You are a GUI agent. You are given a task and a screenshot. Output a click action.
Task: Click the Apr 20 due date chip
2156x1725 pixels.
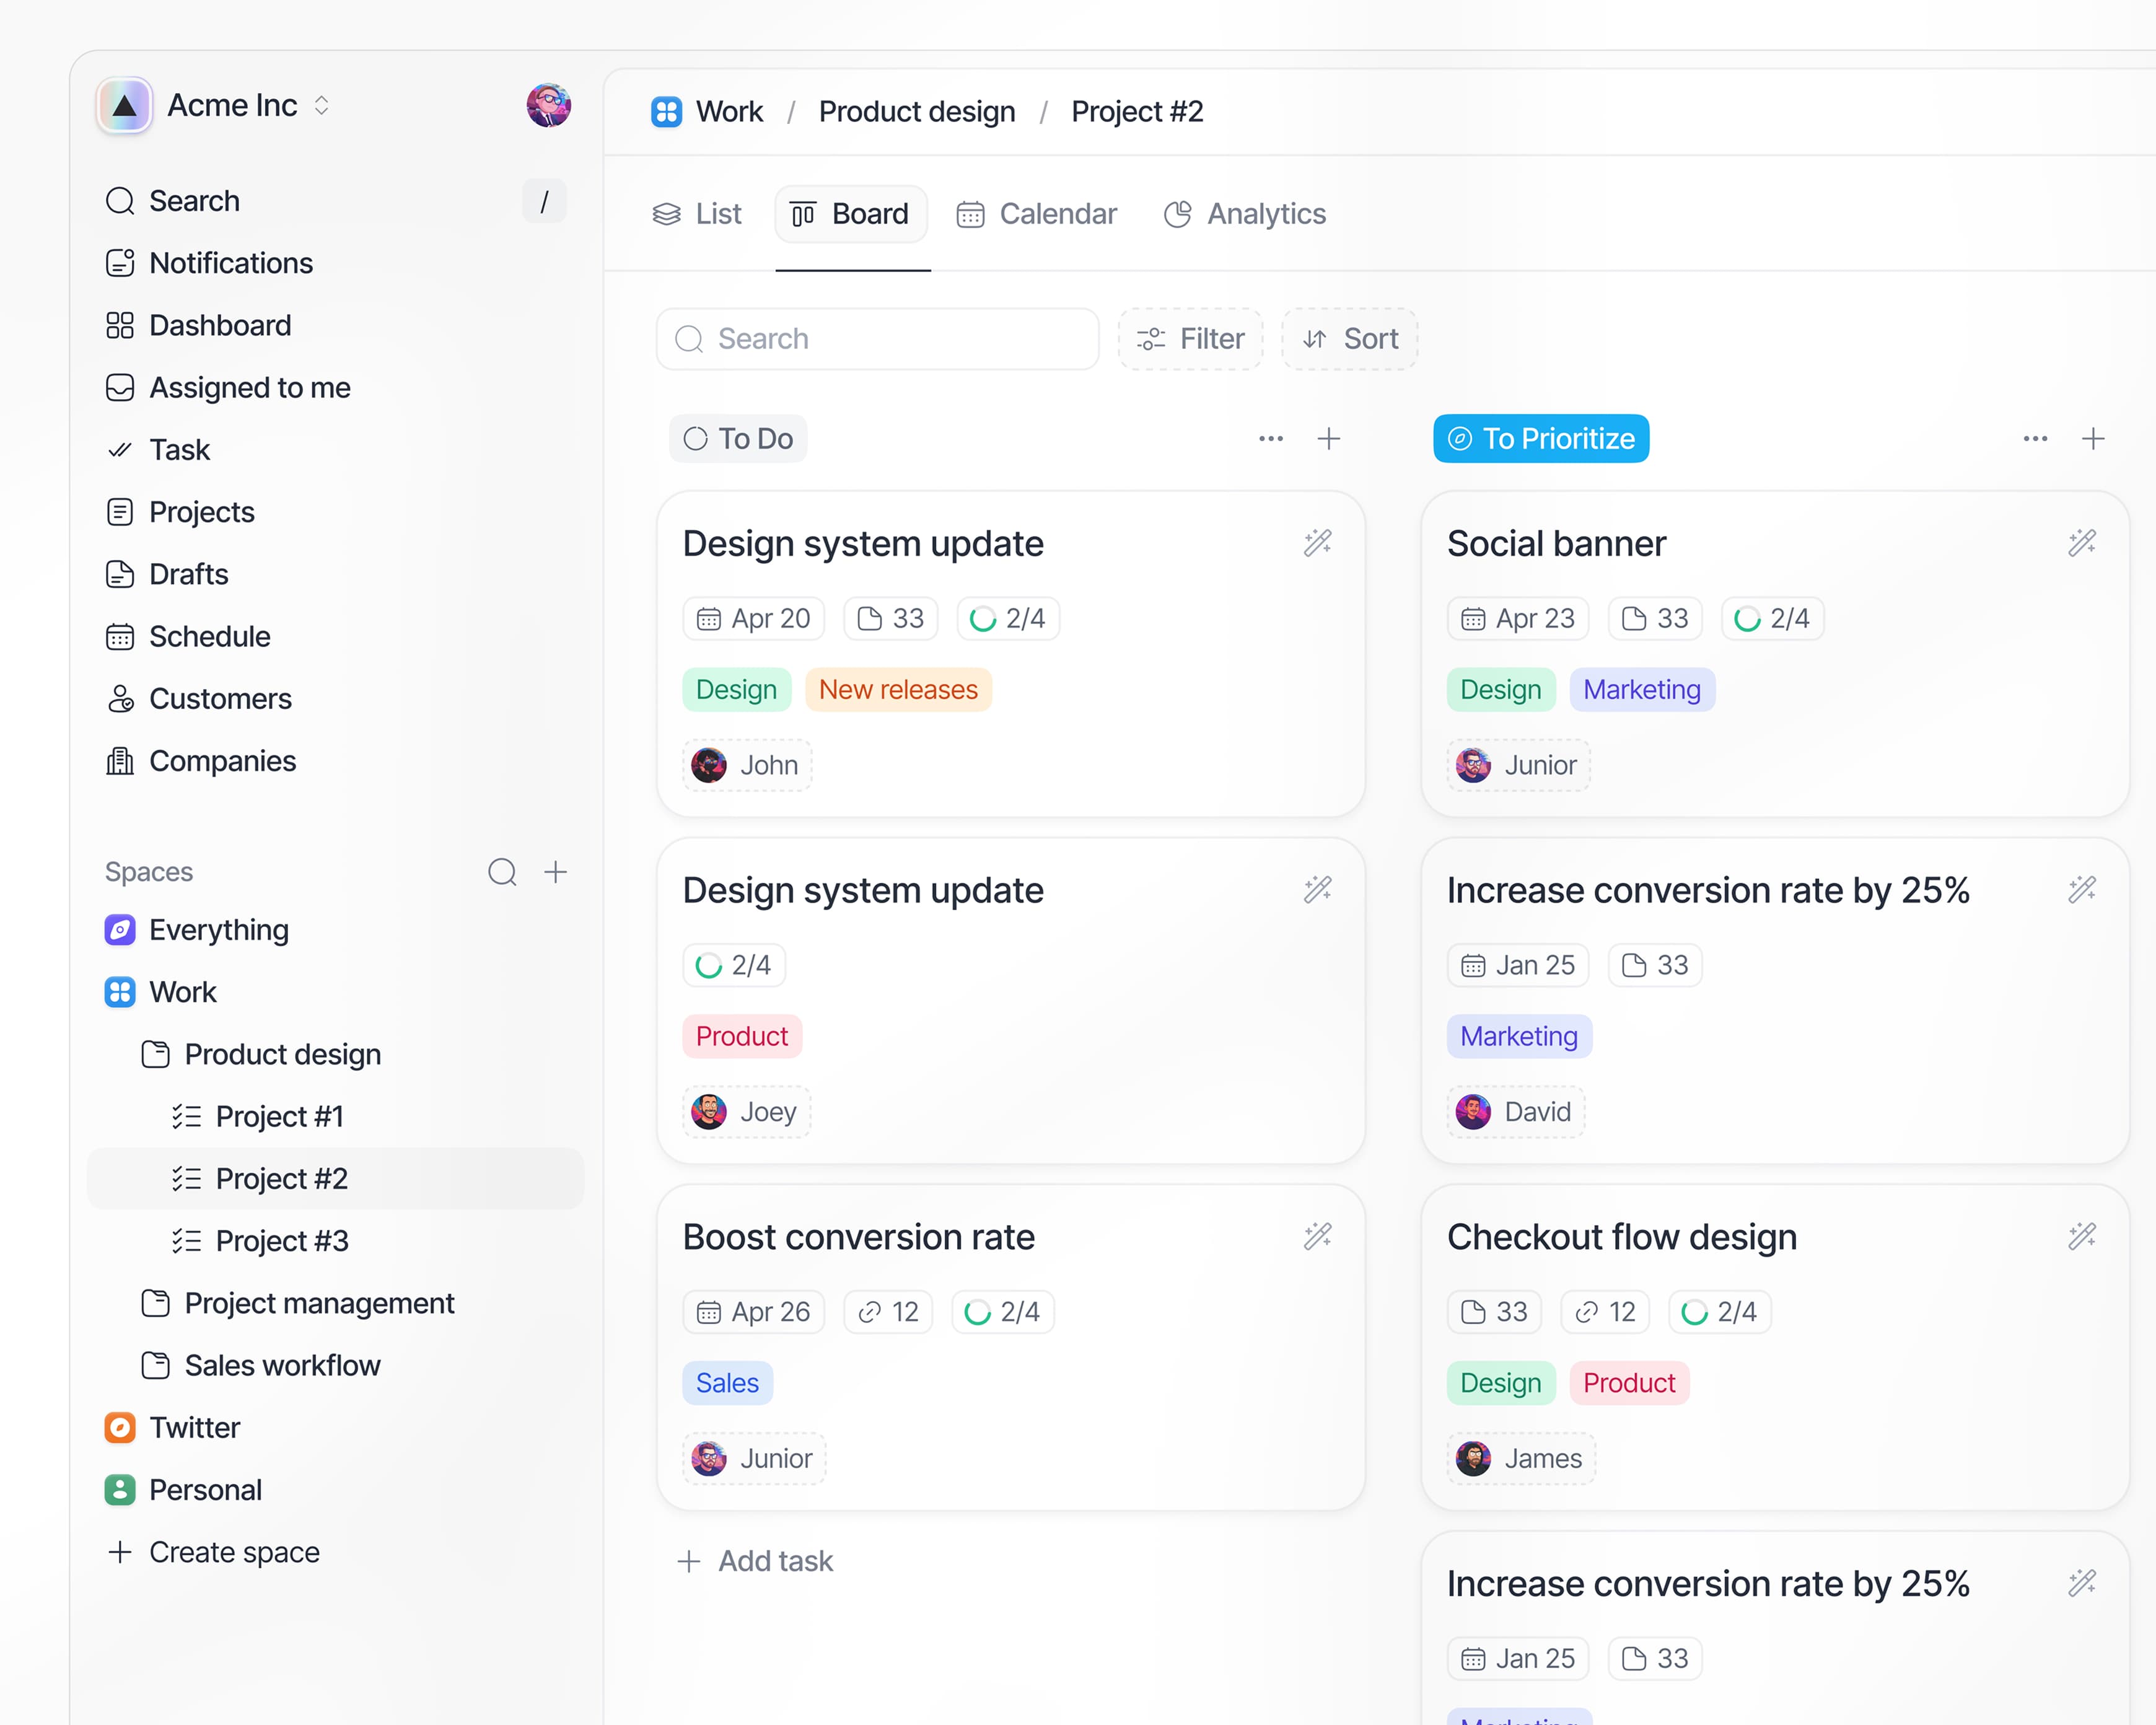coord(753,618)
